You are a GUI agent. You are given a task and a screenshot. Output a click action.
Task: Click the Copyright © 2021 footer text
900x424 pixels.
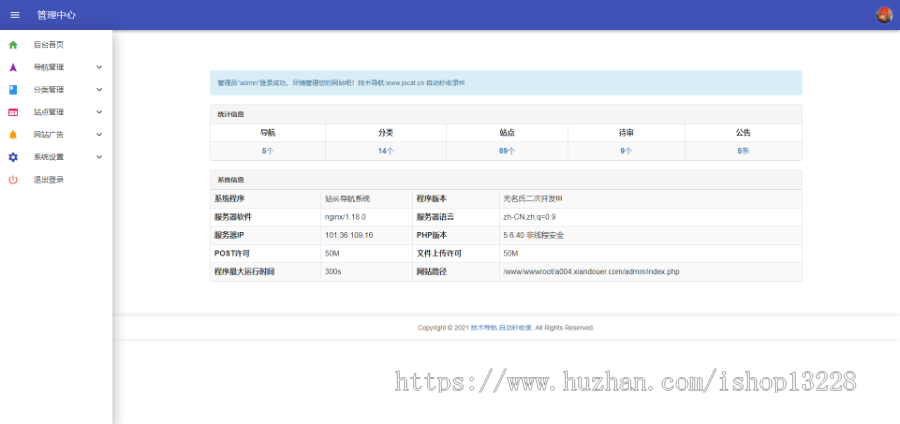tap(443, 328)
